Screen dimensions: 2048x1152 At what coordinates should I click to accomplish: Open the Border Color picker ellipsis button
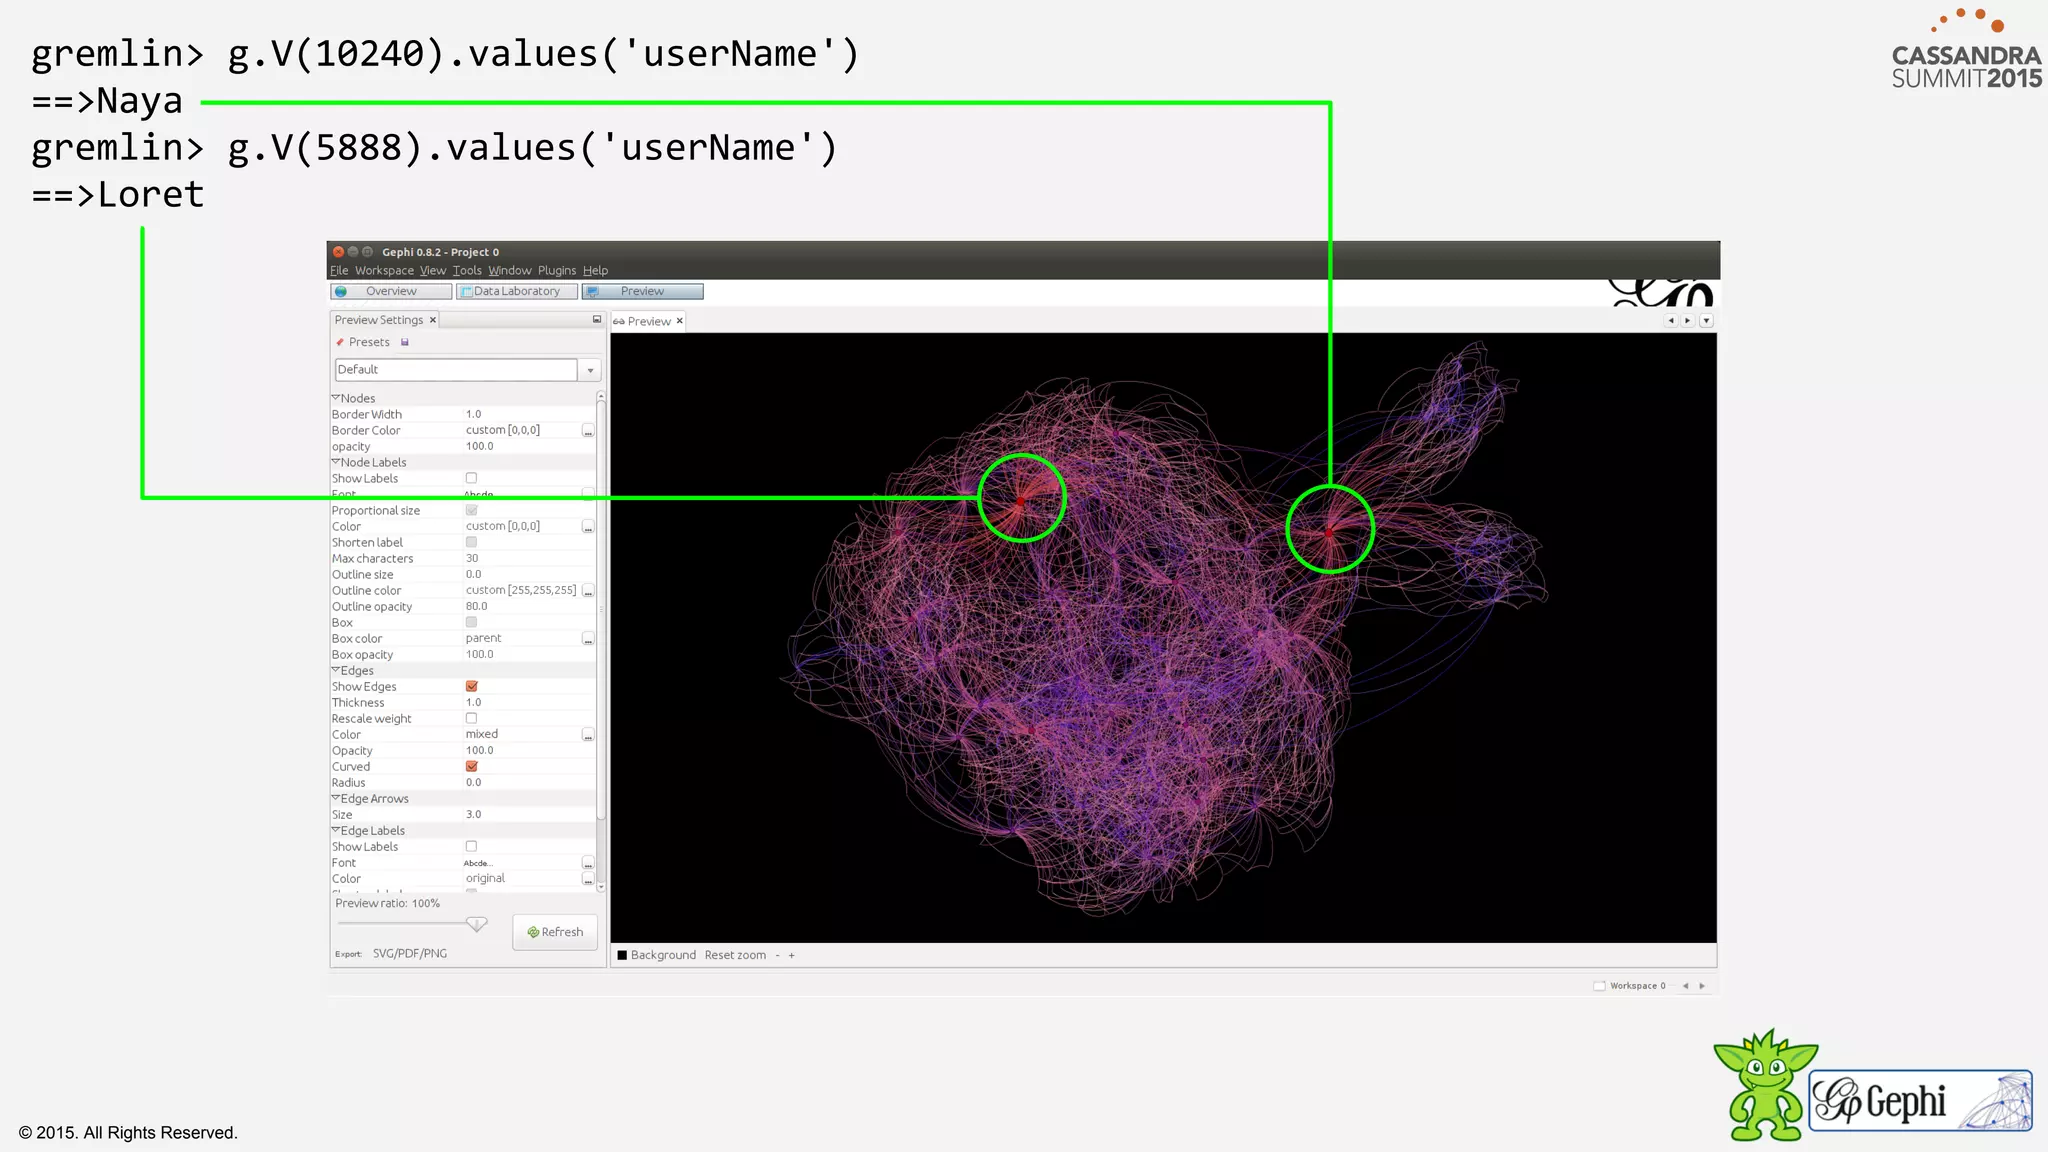(x=588, y=431)
